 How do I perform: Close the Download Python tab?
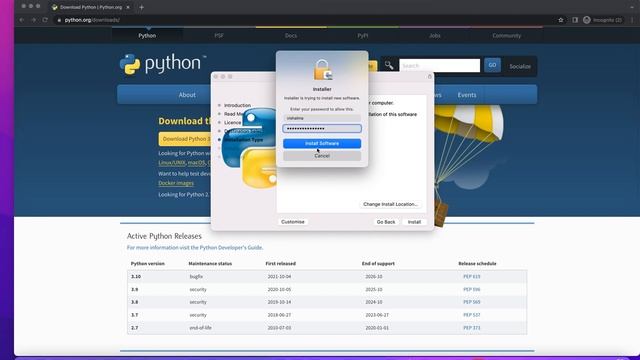[x=128, y=7]
